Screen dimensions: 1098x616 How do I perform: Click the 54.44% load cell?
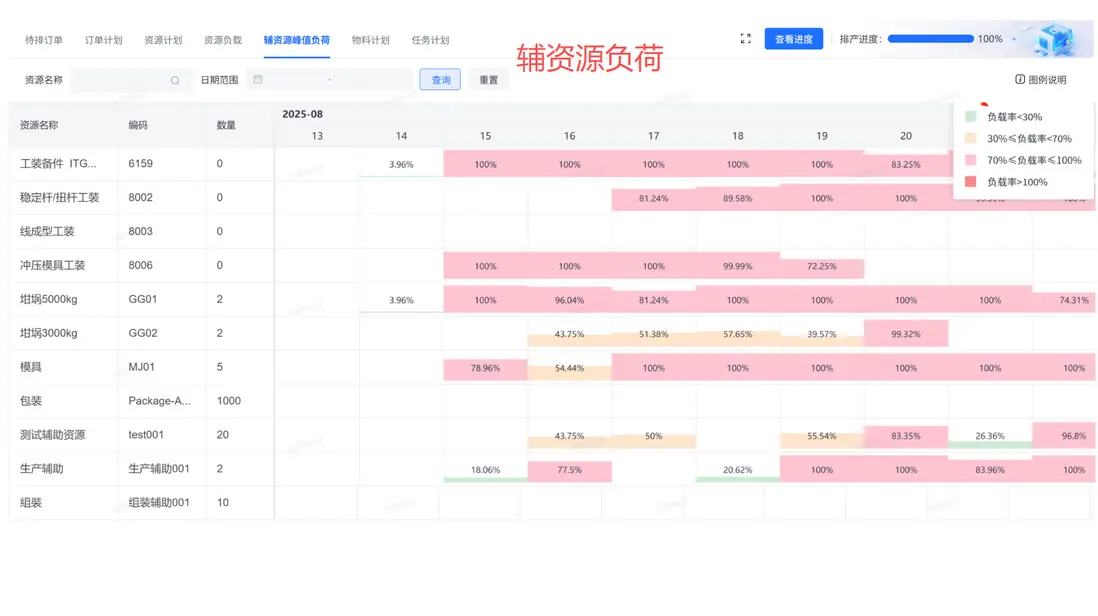coord(569,368)
